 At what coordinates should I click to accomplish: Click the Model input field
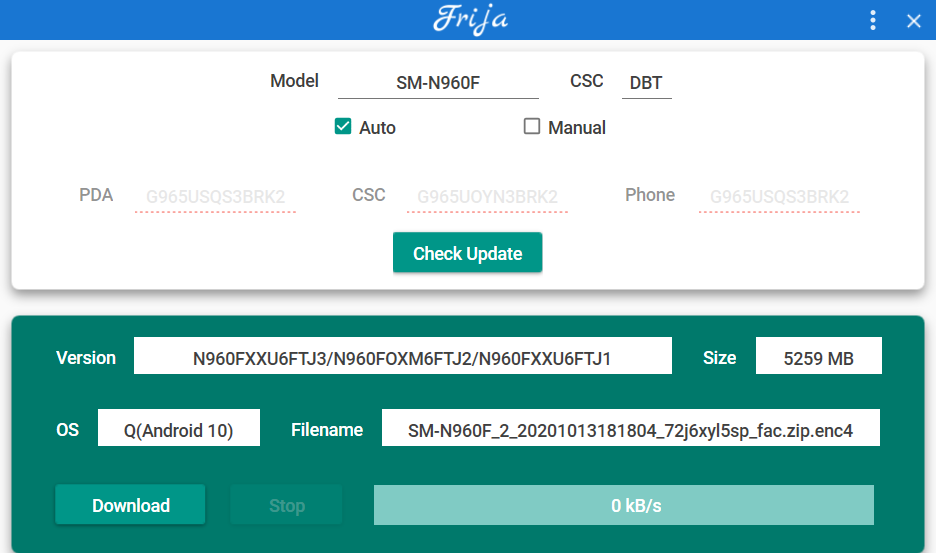[438, 83]
